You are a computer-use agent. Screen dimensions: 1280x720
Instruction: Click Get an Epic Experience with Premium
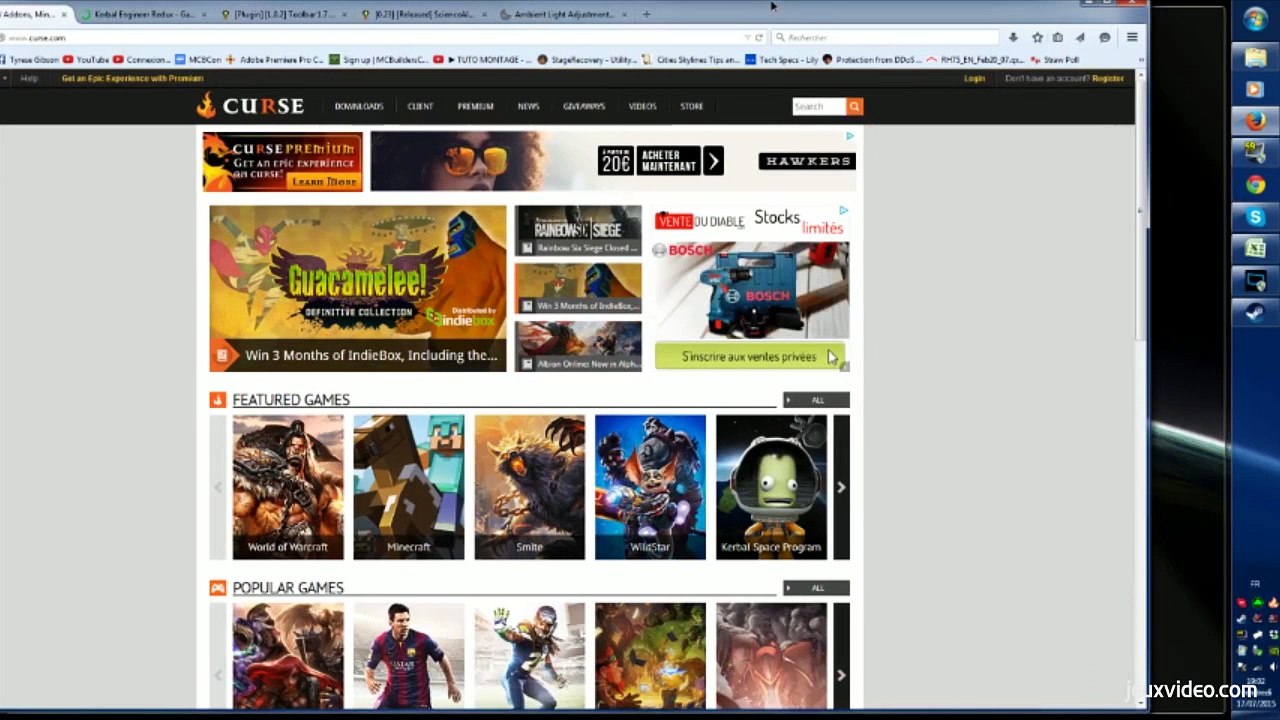tap(132, 78)
